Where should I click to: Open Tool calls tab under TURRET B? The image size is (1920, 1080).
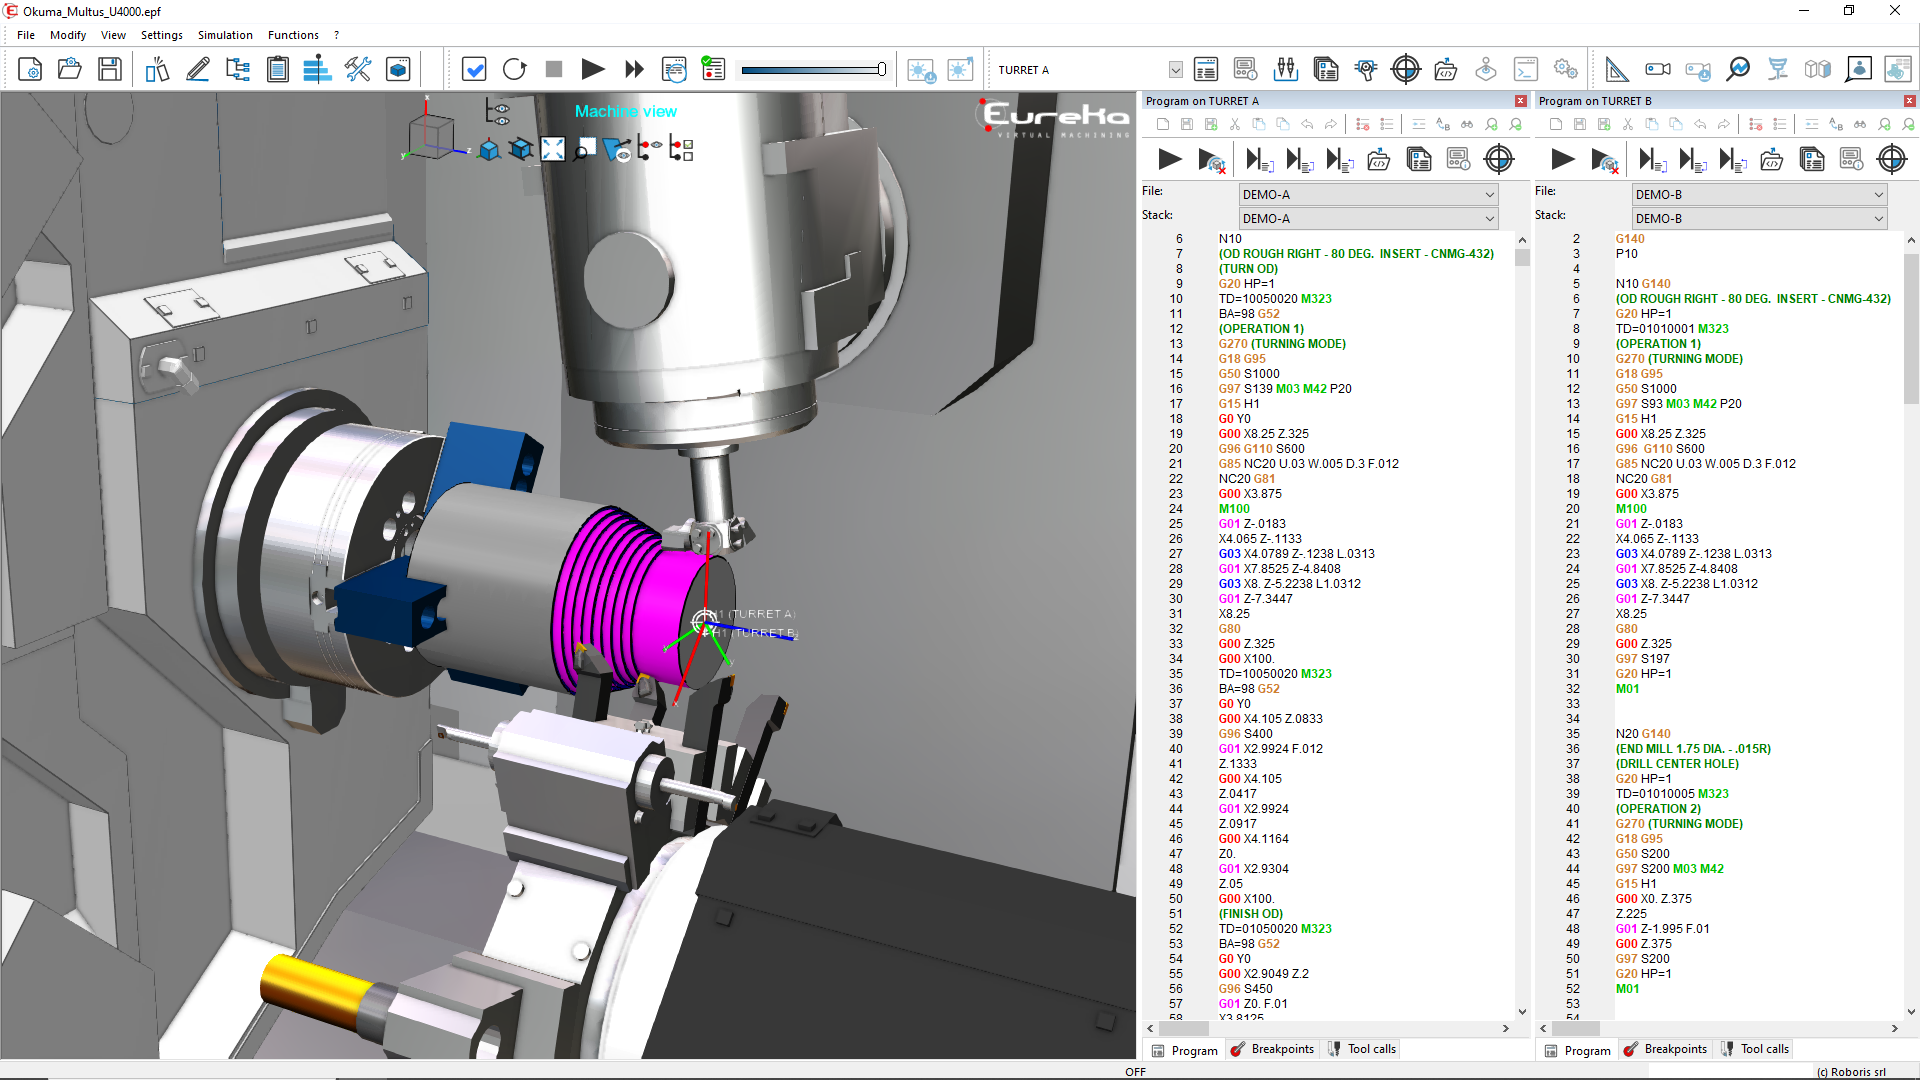pos(1755,1049)
